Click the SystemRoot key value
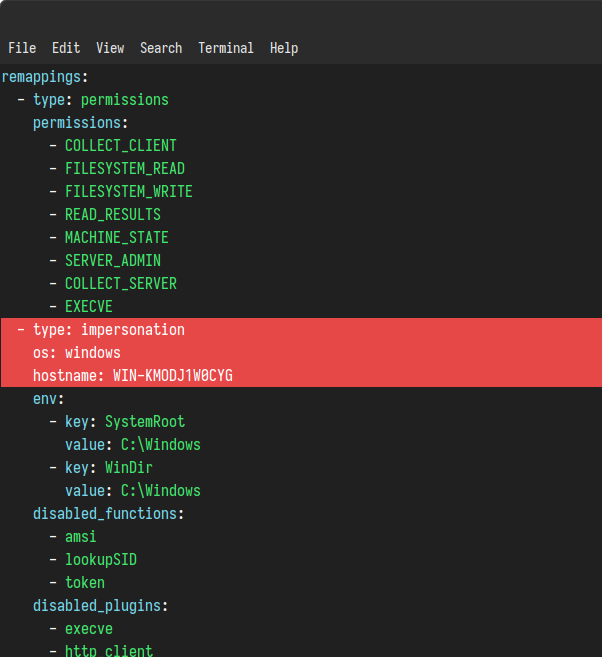This screenshot has height=657, width=602. 144,422
